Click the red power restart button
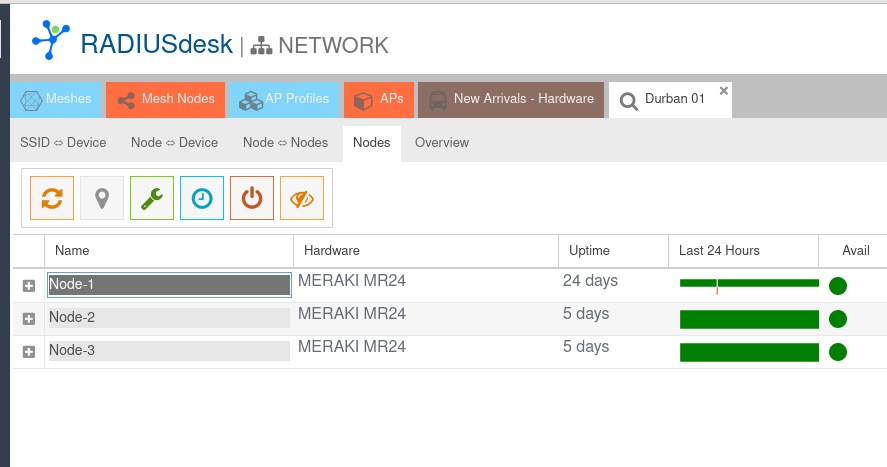 coord(252,198)
